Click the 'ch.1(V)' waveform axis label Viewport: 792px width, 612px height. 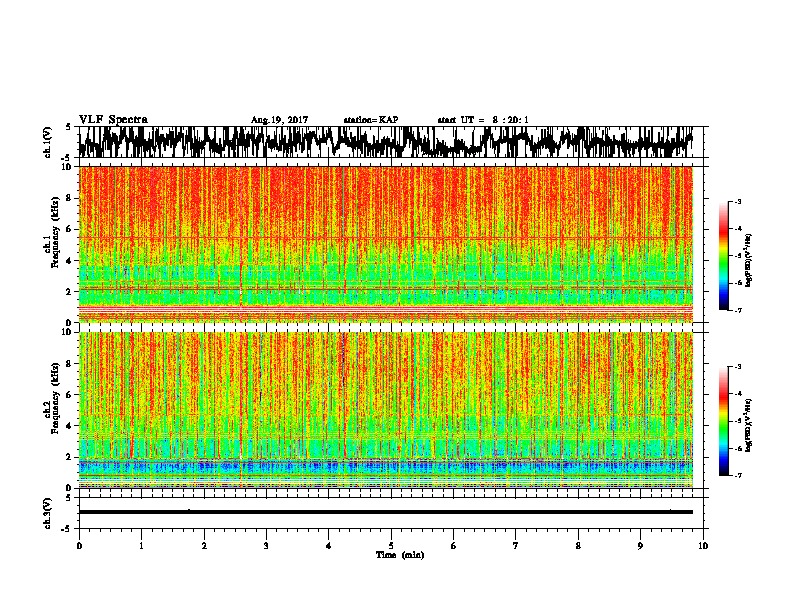click(x=48, y=142)
